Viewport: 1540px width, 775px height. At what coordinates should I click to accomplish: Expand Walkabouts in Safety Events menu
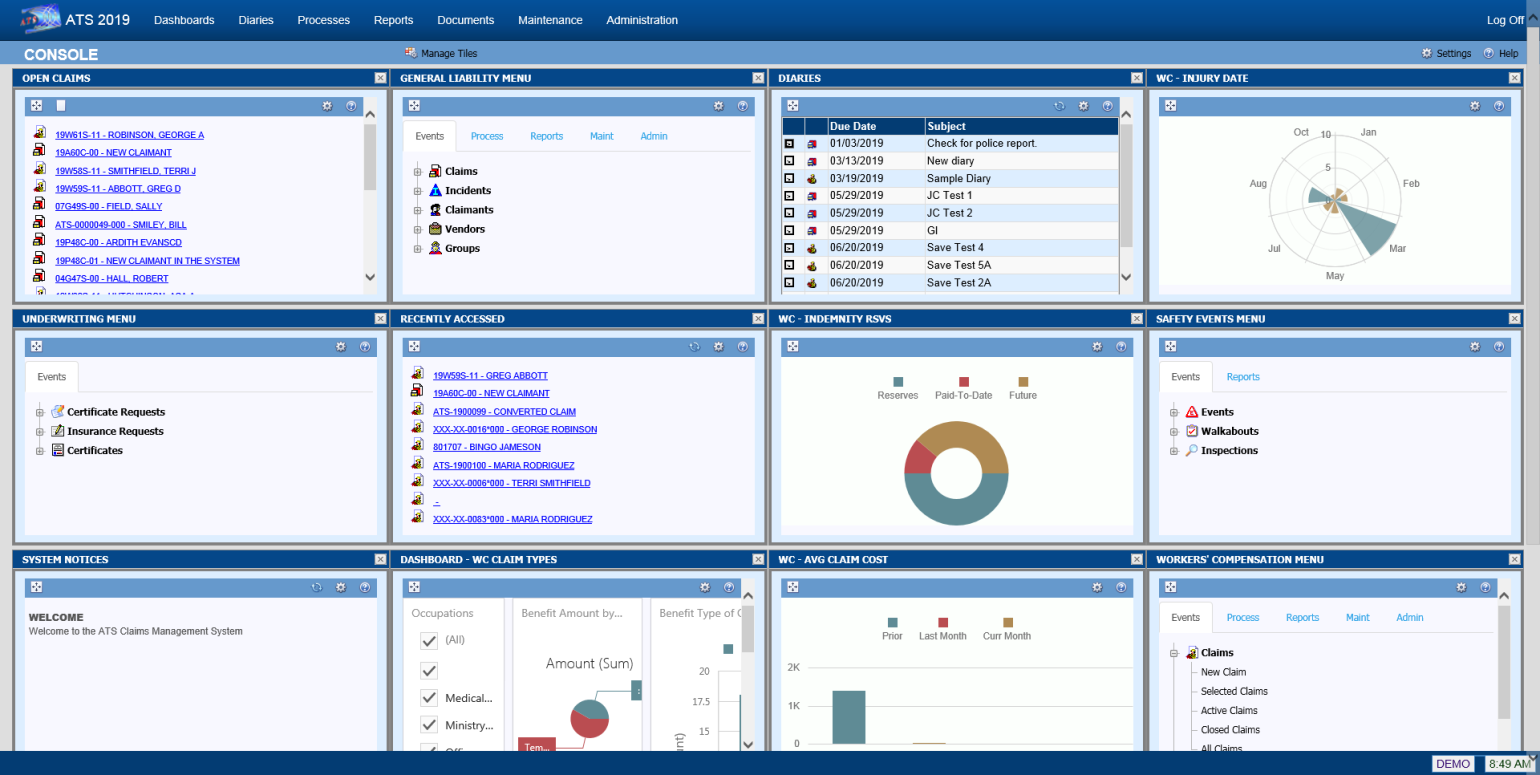pyautogui.click(x=1174, y=432)
